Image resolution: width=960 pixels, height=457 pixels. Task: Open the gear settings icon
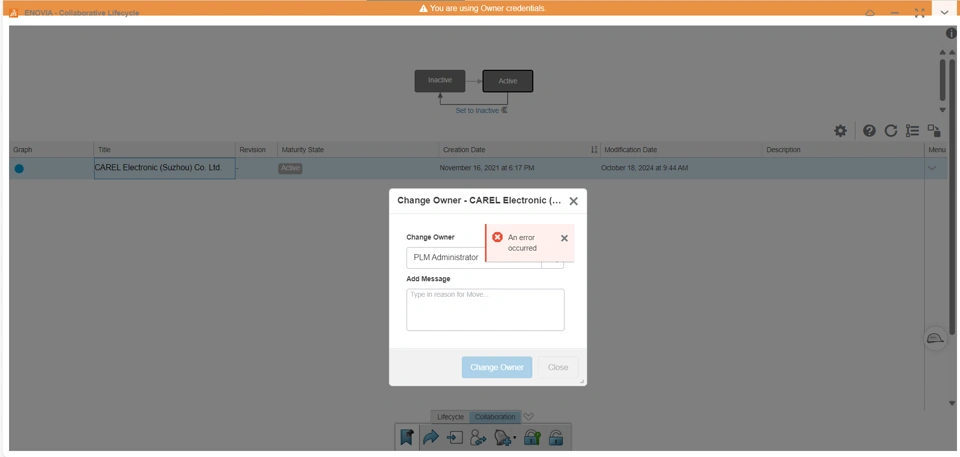pos(841,130)
